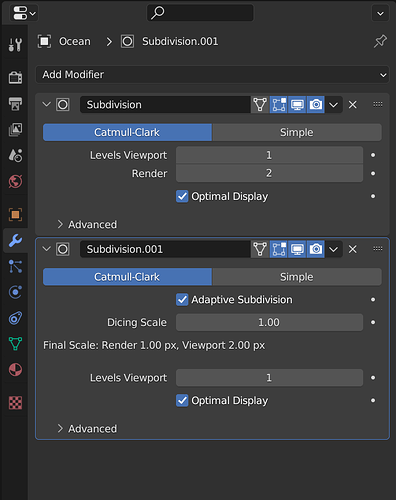This screenshot has width=396, height=500.
Task: Toggle Optimal Display in the Subdivision.001 modifier
Action: point(182,400)
